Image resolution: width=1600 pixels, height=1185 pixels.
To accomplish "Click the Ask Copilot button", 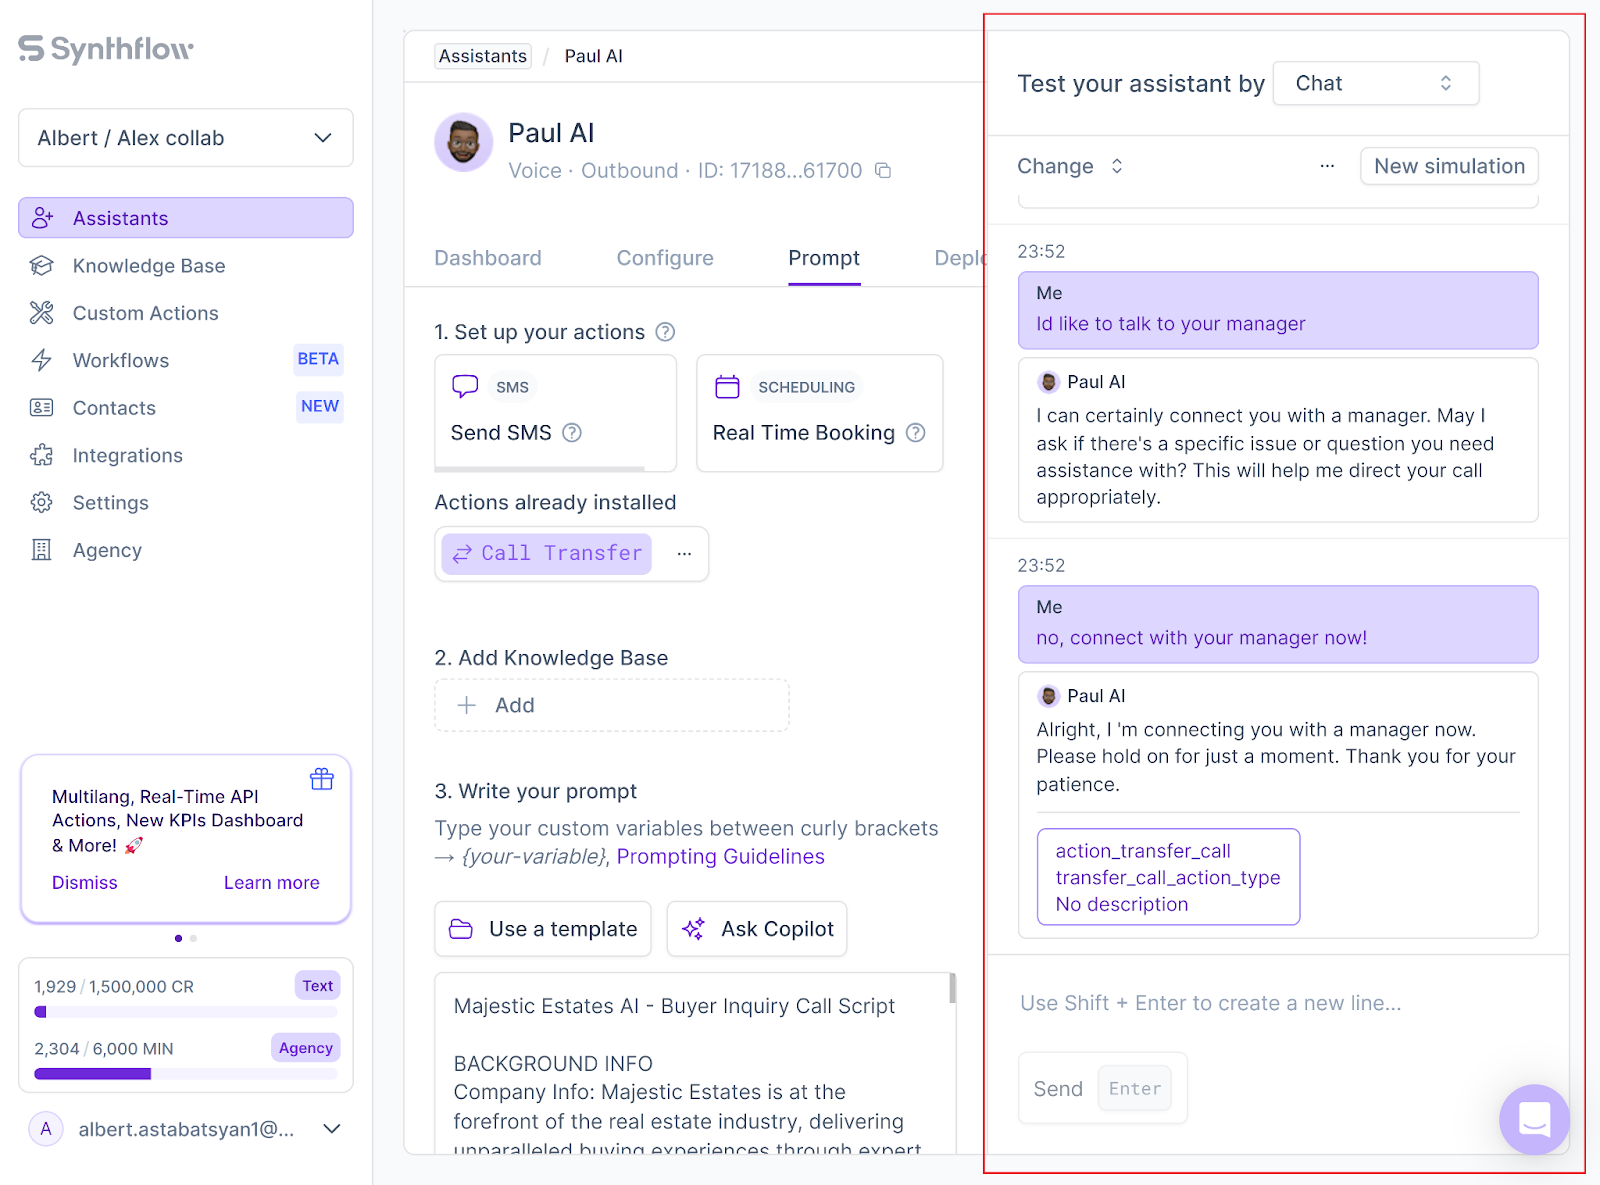I will point(757,929).
